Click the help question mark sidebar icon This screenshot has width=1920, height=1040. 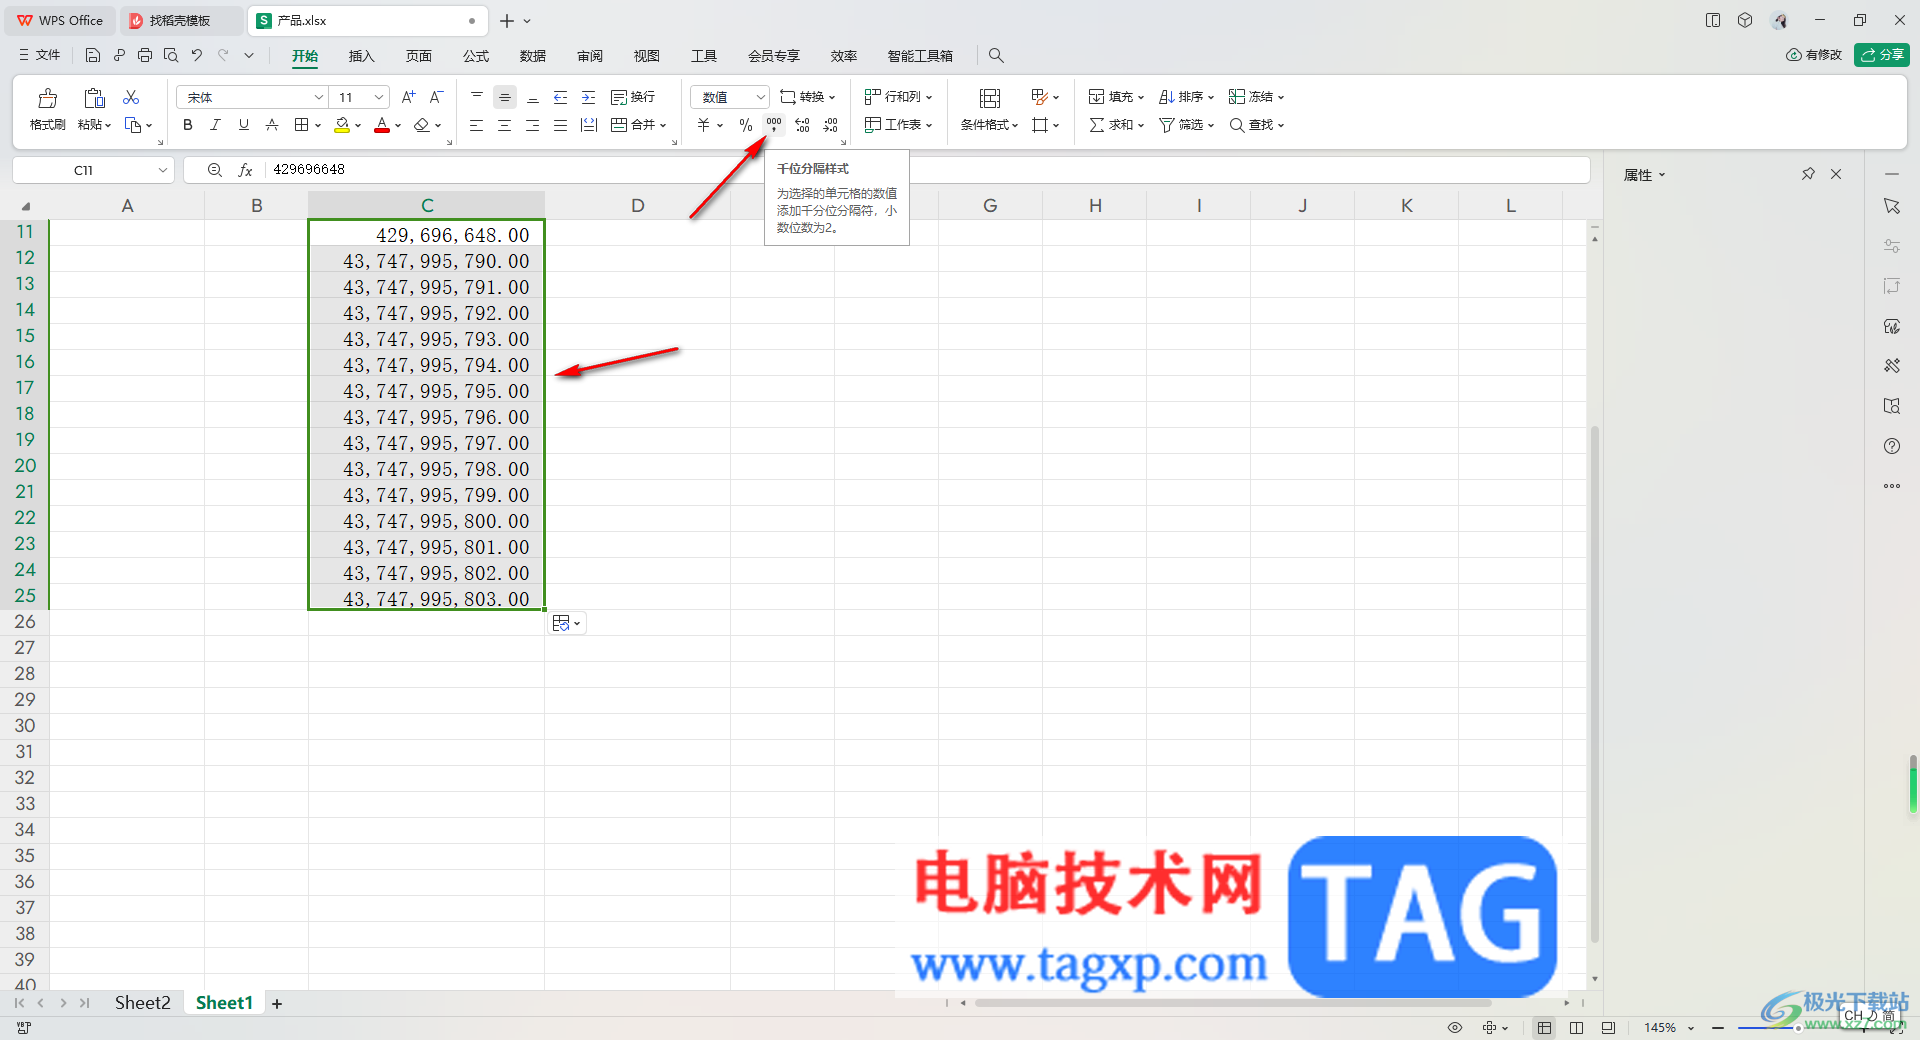1892,446
